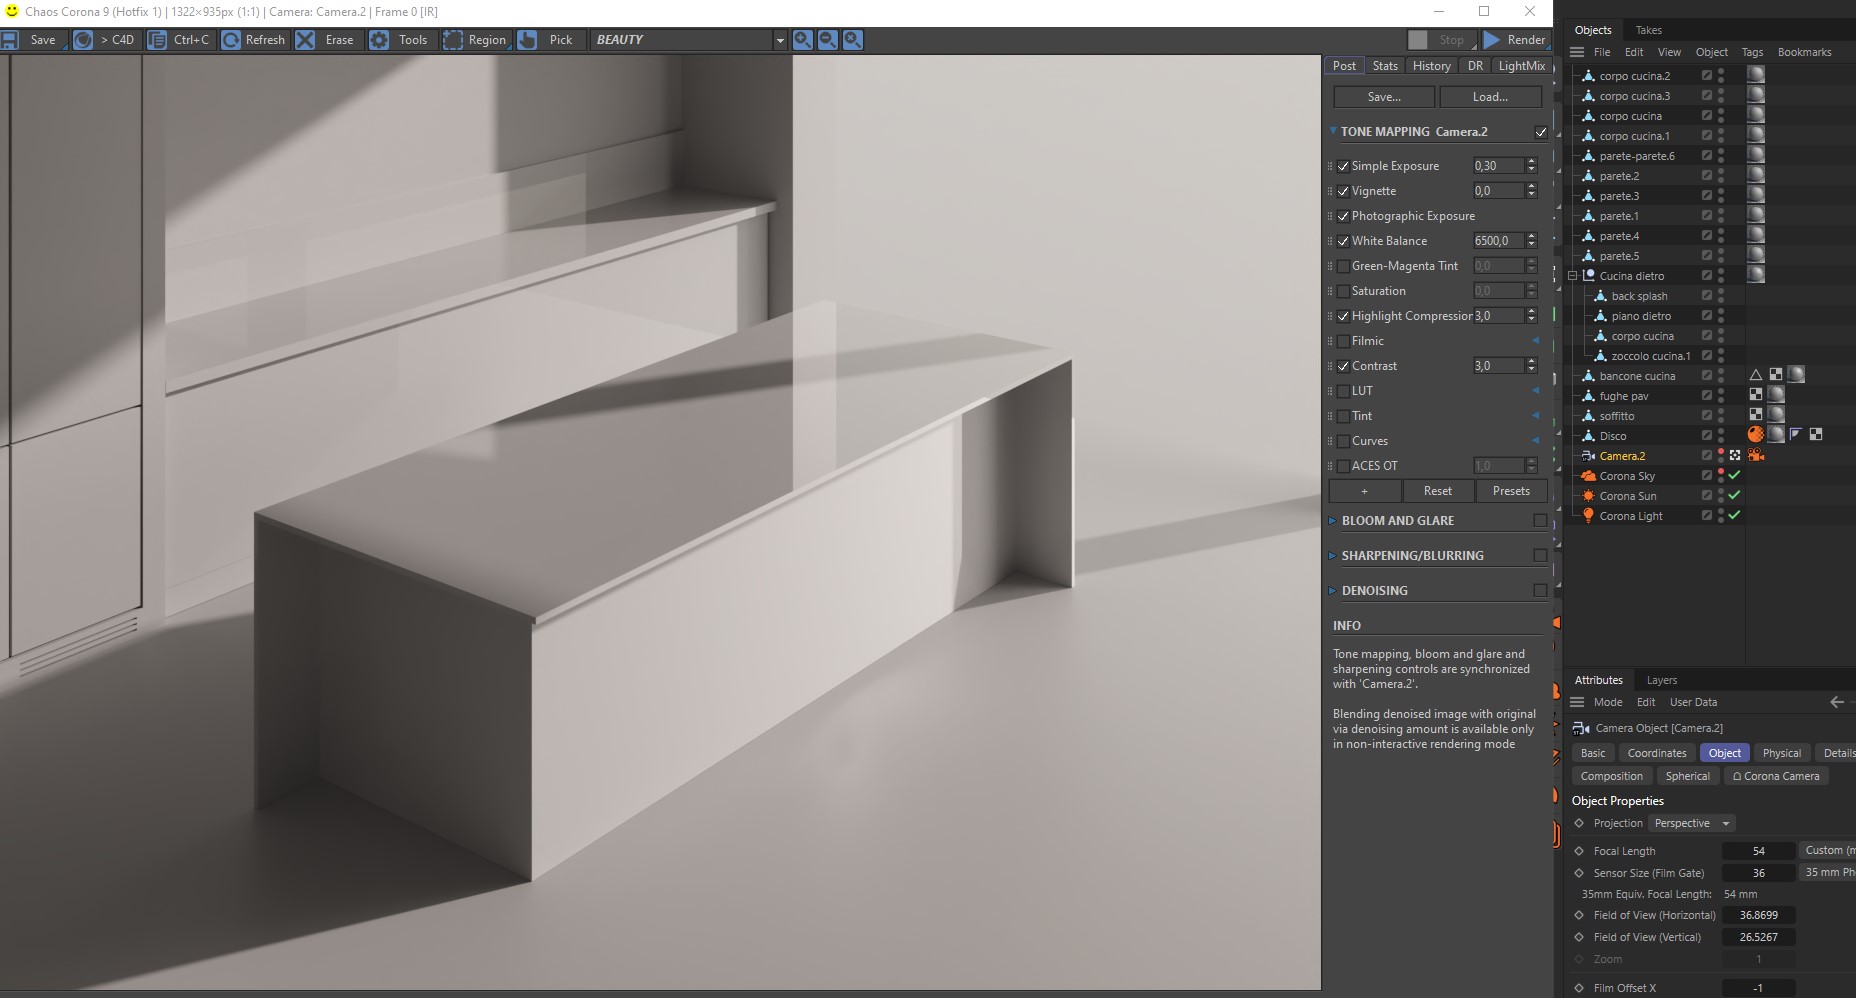Reset the tone mapping operators

pos(1438,491)
